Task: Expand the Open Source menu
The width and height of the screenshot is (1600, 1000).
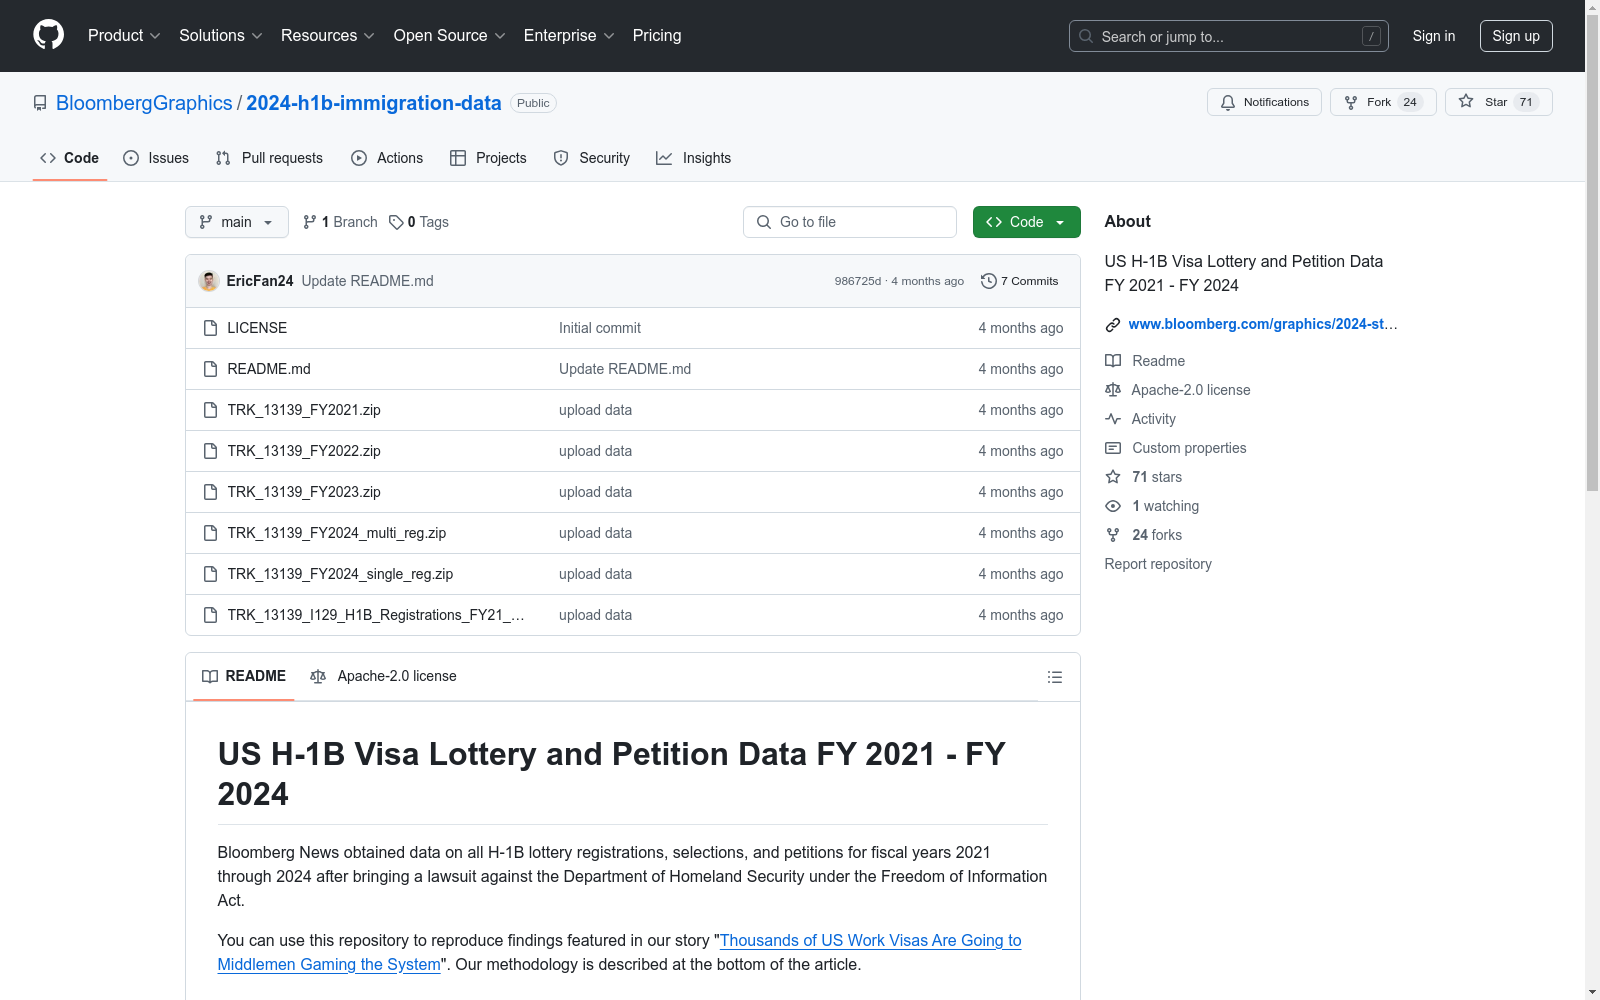Action: point(450,35)
